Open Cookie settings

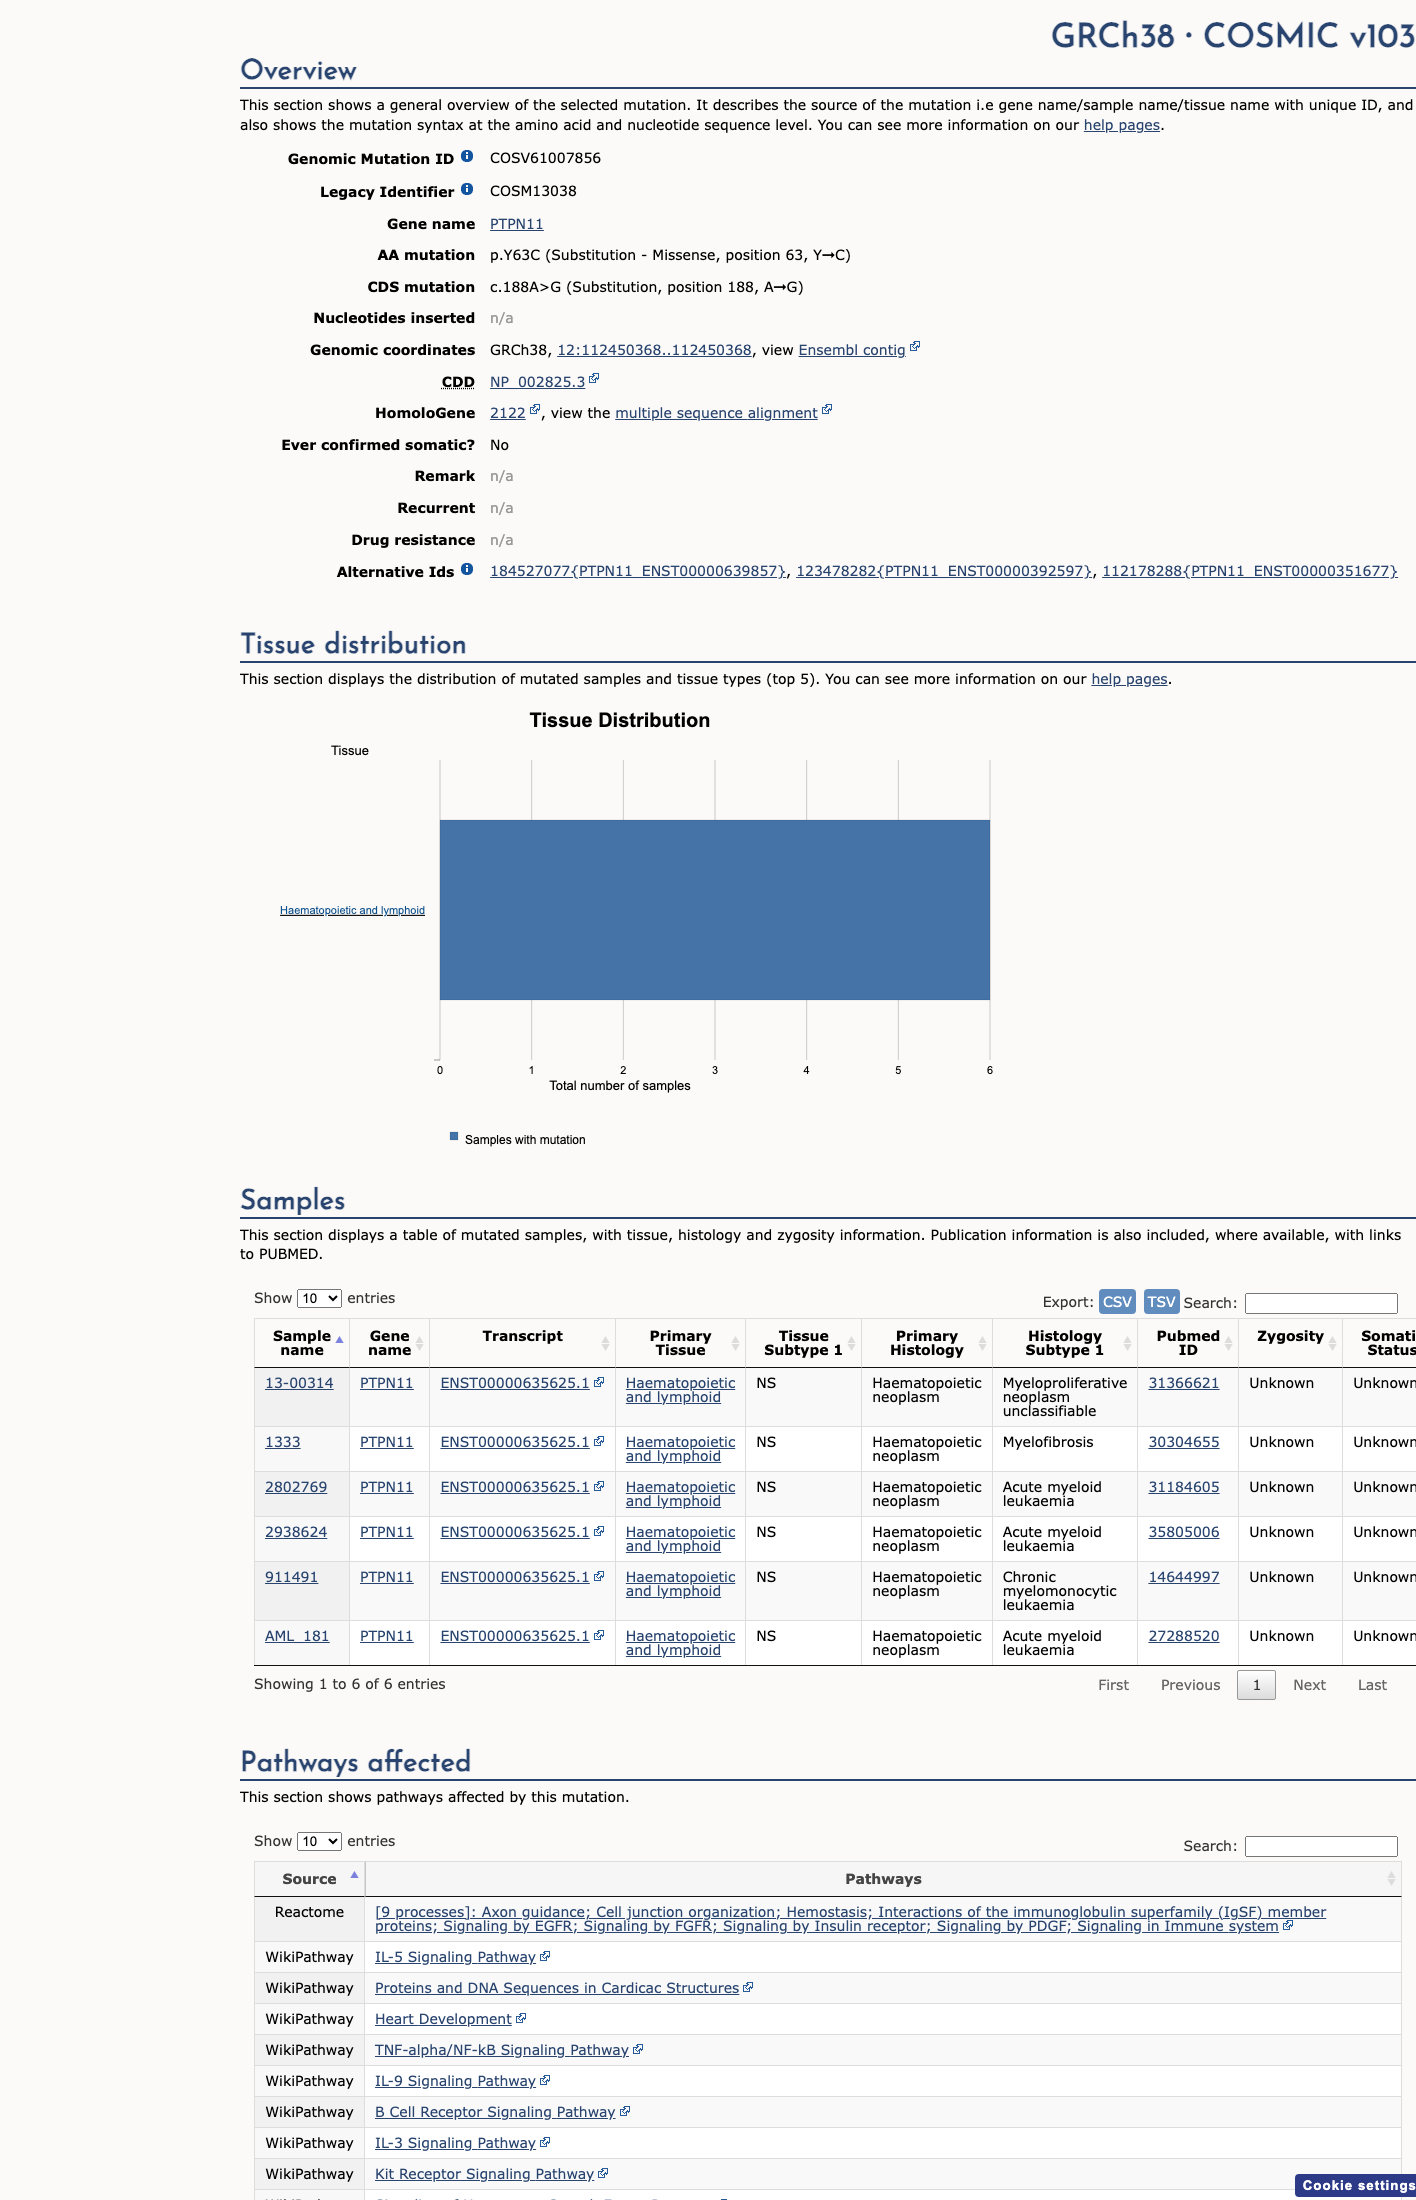(1356, 2185)
